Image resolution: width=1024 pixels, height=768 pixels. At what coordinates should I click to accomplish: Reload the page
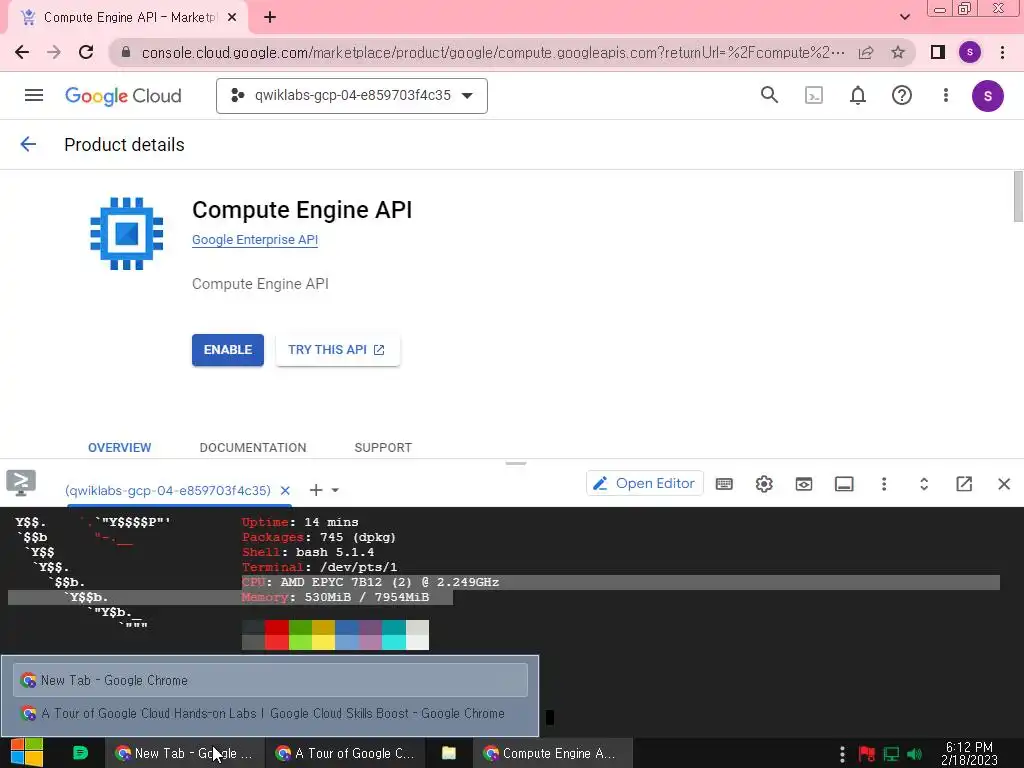pyautogui.click(x=86, y=52)
